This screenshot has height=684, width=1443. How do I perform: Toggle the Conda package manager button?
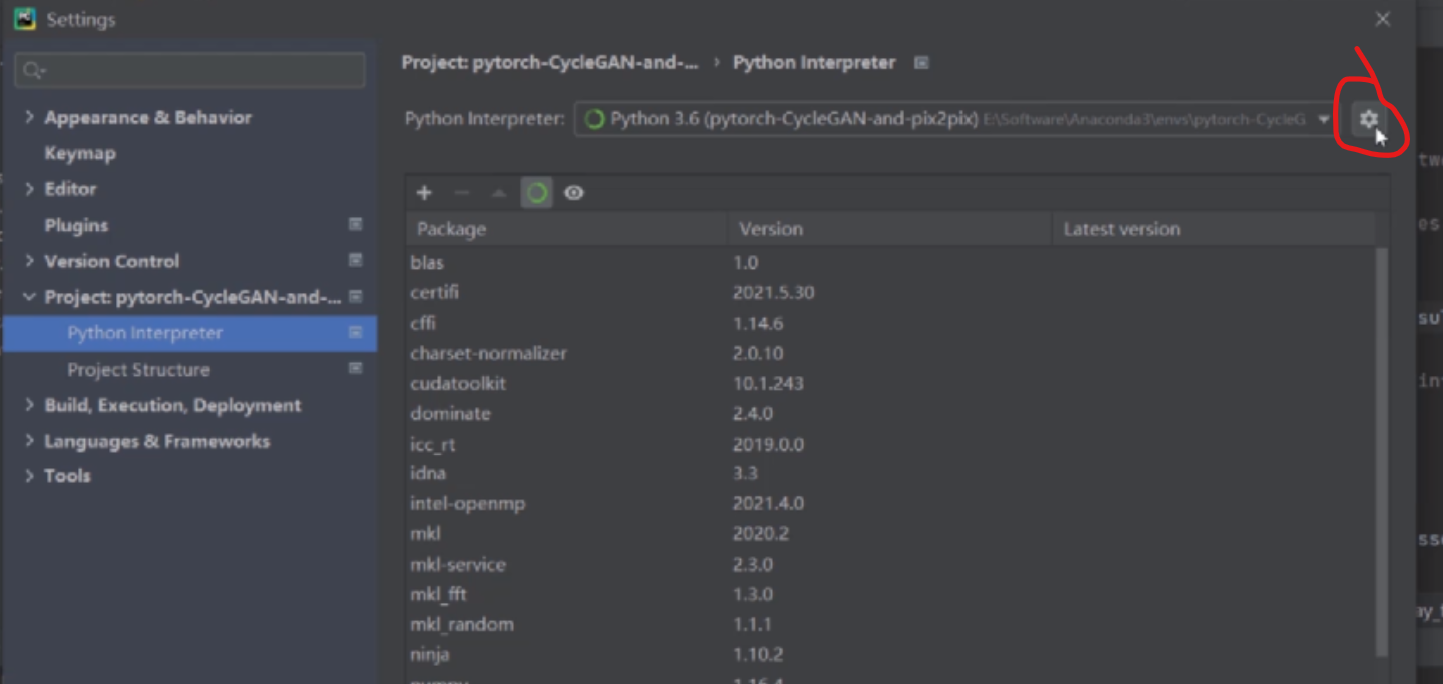click(x=537, y=193)
